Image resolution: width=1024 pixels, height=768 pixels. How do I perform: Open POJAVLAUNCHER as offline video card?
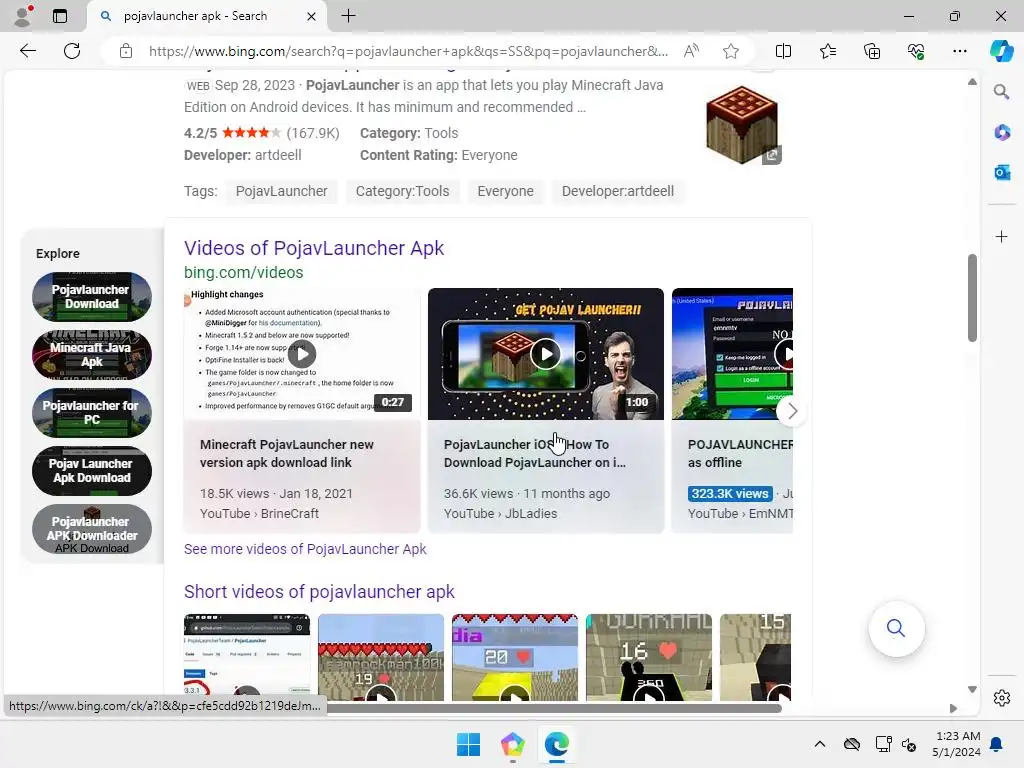(x=732, y=411)
